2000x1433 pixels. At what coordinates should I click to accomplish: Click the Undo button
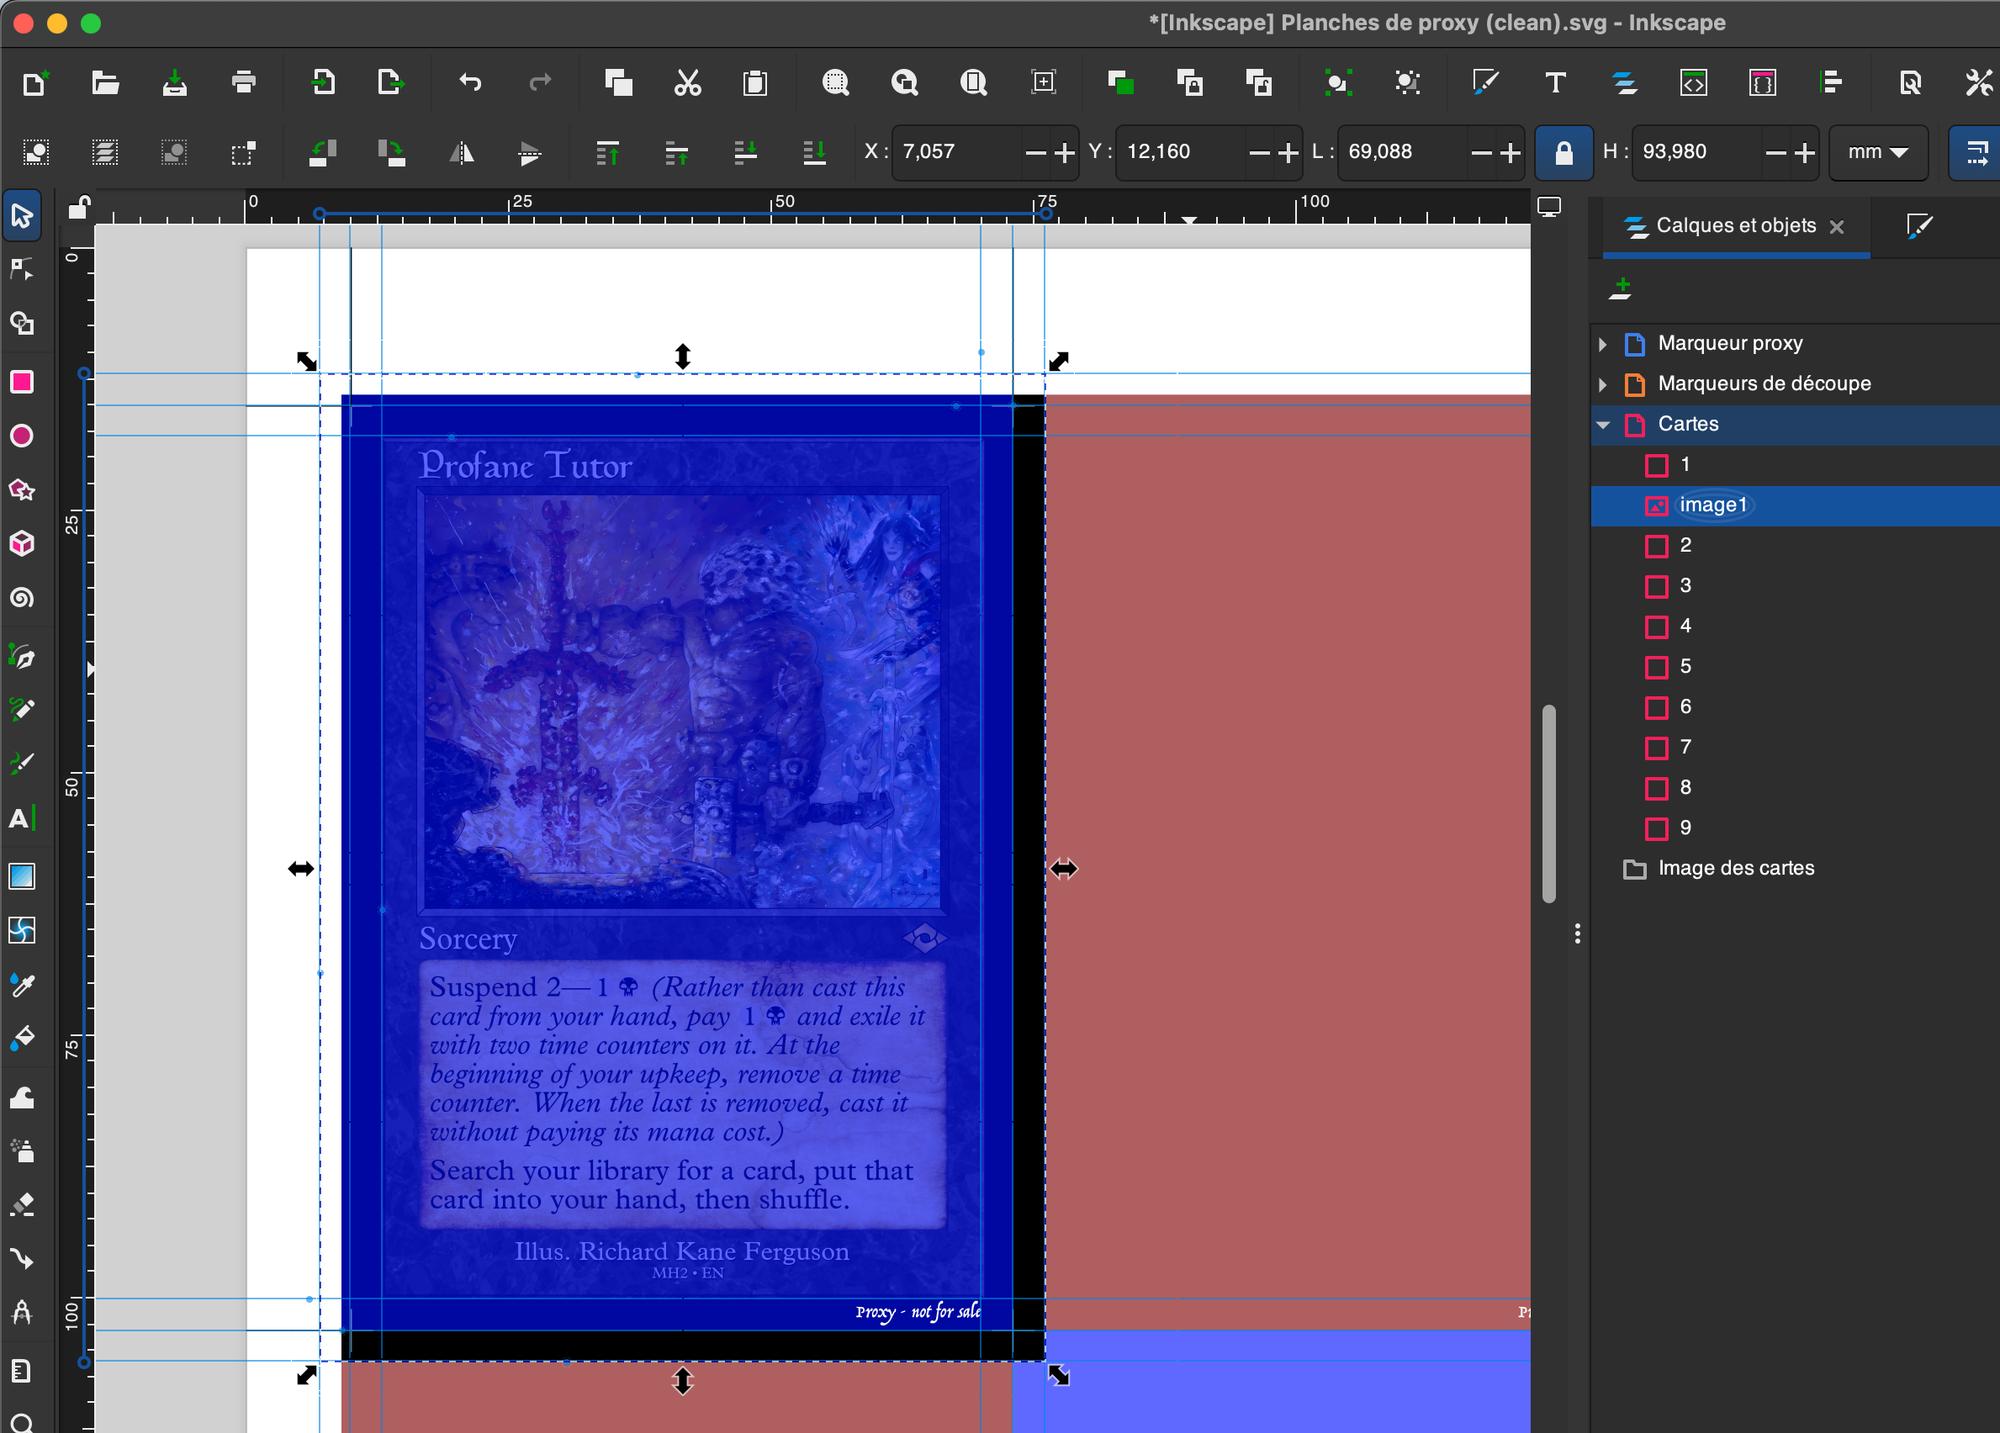click(470, 83)
